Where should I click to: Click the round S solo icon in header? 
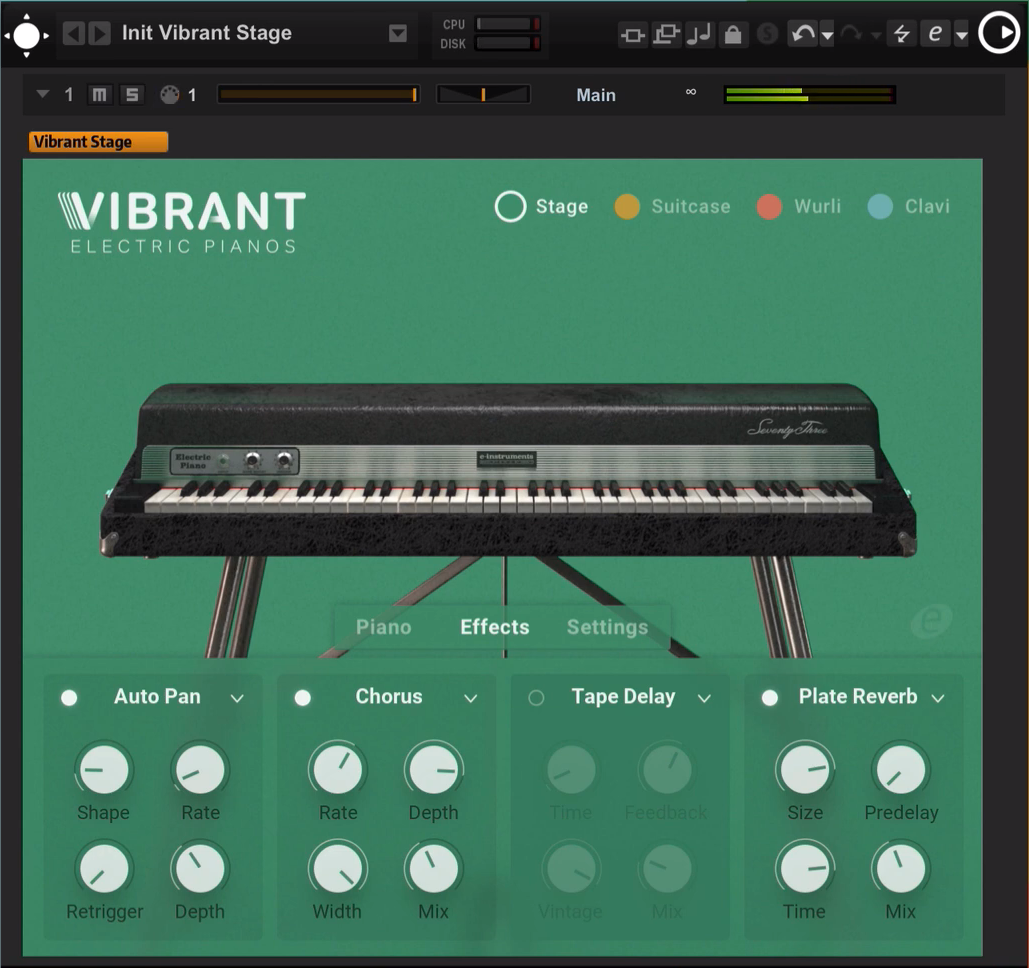(767, 33)
